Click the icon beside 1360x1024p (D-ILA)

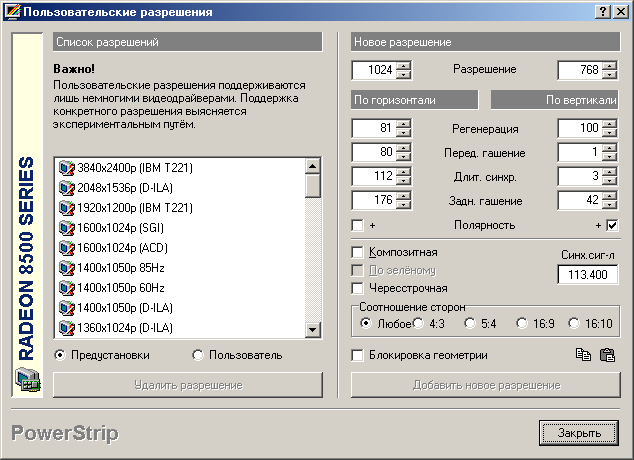coord(67,328)
